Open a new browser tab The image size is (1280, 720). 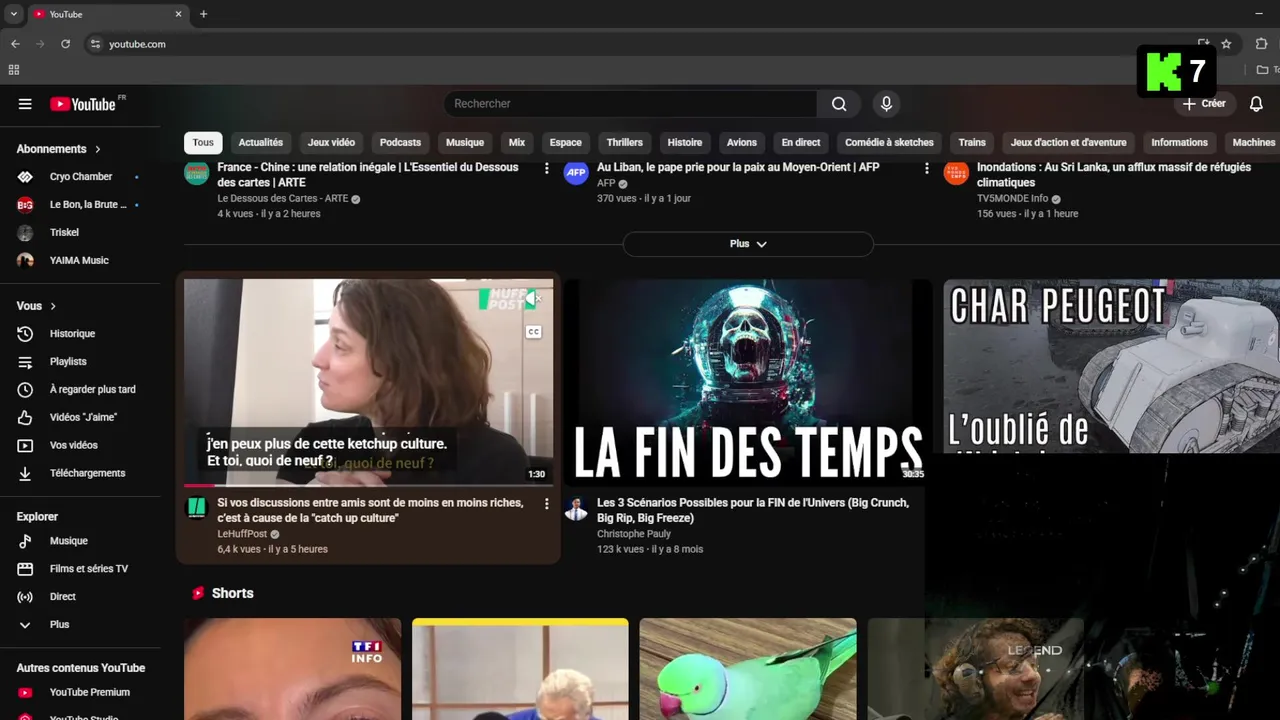pyautogui.click(x=203, y=14)
